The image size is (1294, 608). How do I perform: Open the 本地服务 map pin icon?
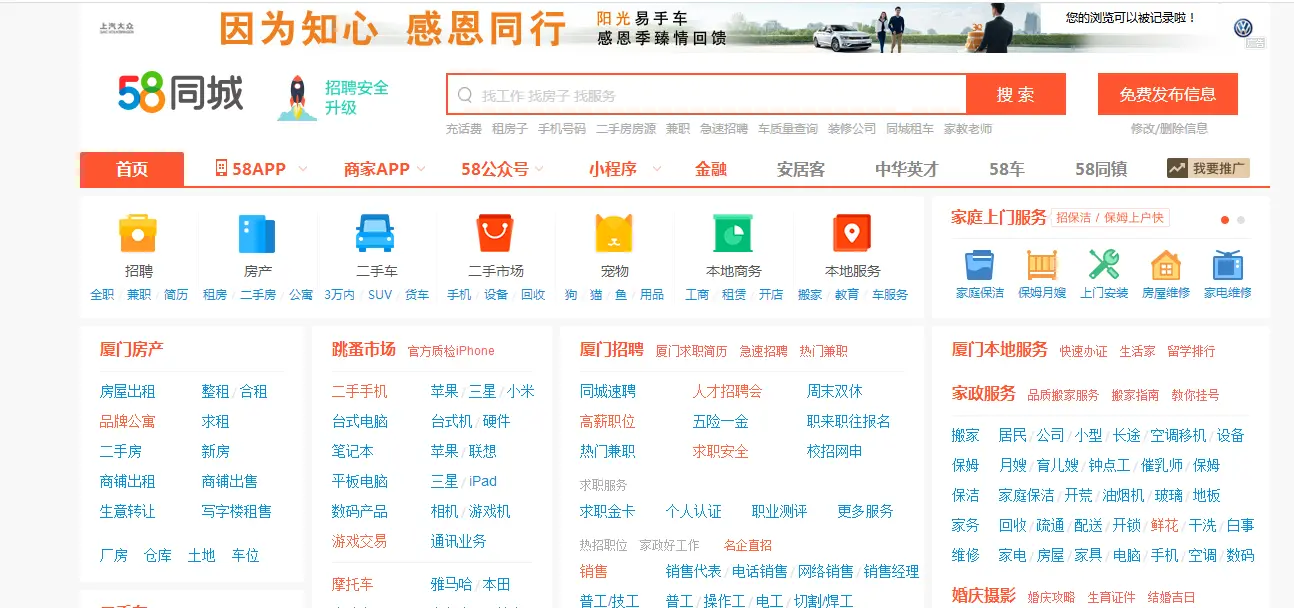point(852,233)
